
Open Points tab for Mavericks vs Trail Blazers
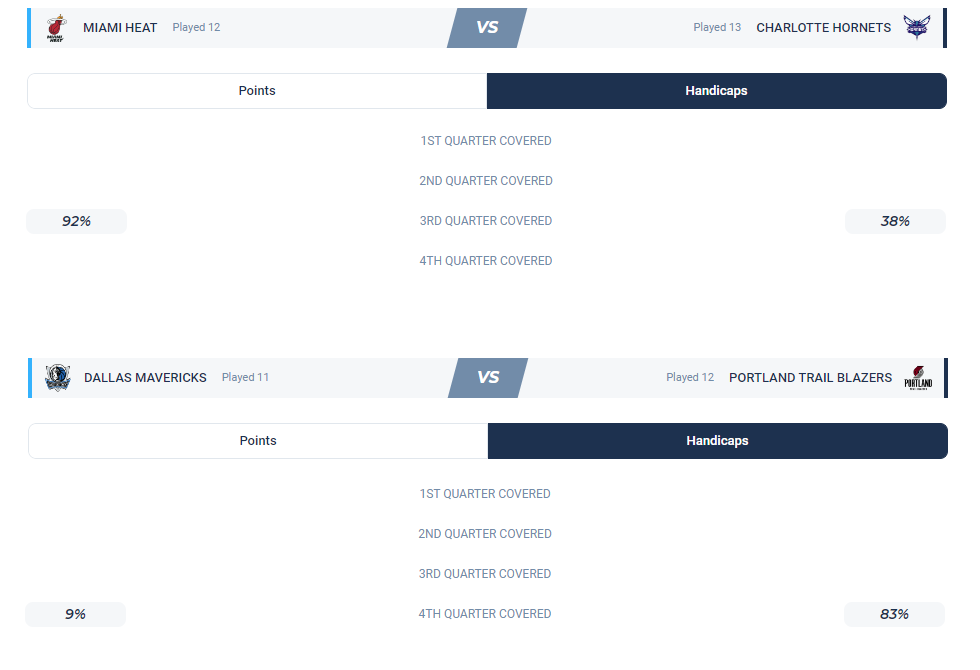pyautogui.click(x=258, y=441)
